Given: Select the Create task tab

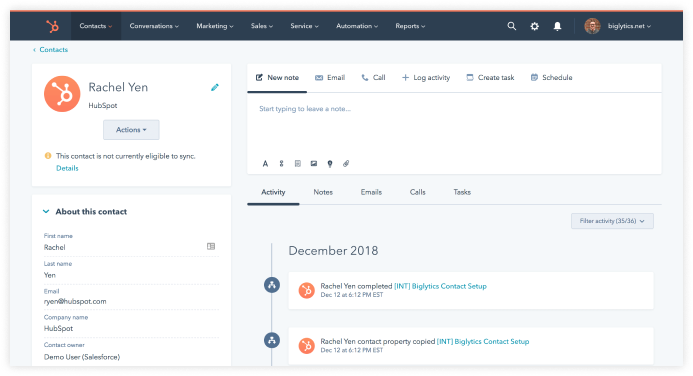Looking at the screenshot, I should tap(490, 78).
